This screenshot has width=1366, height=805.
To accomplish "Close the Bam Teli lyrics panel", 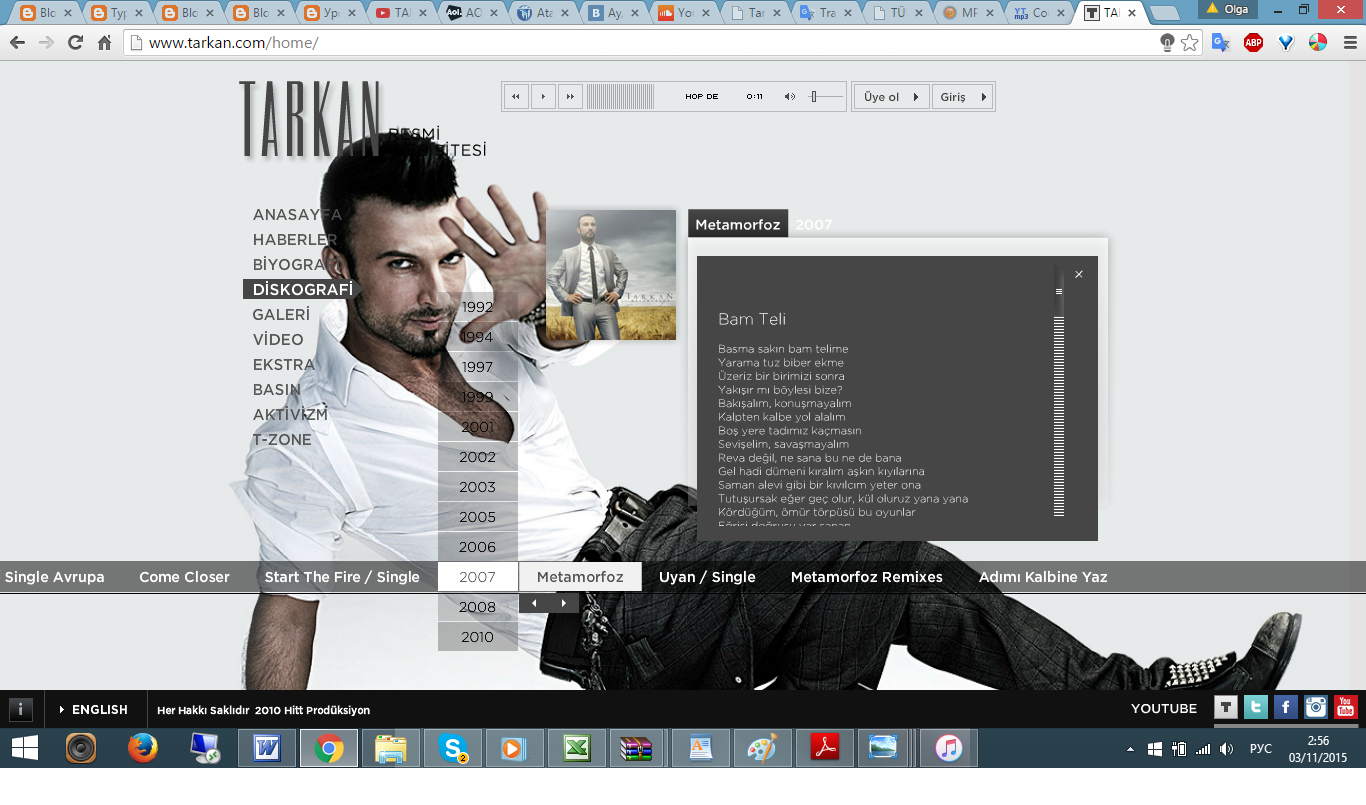I will pos(1079,274).
